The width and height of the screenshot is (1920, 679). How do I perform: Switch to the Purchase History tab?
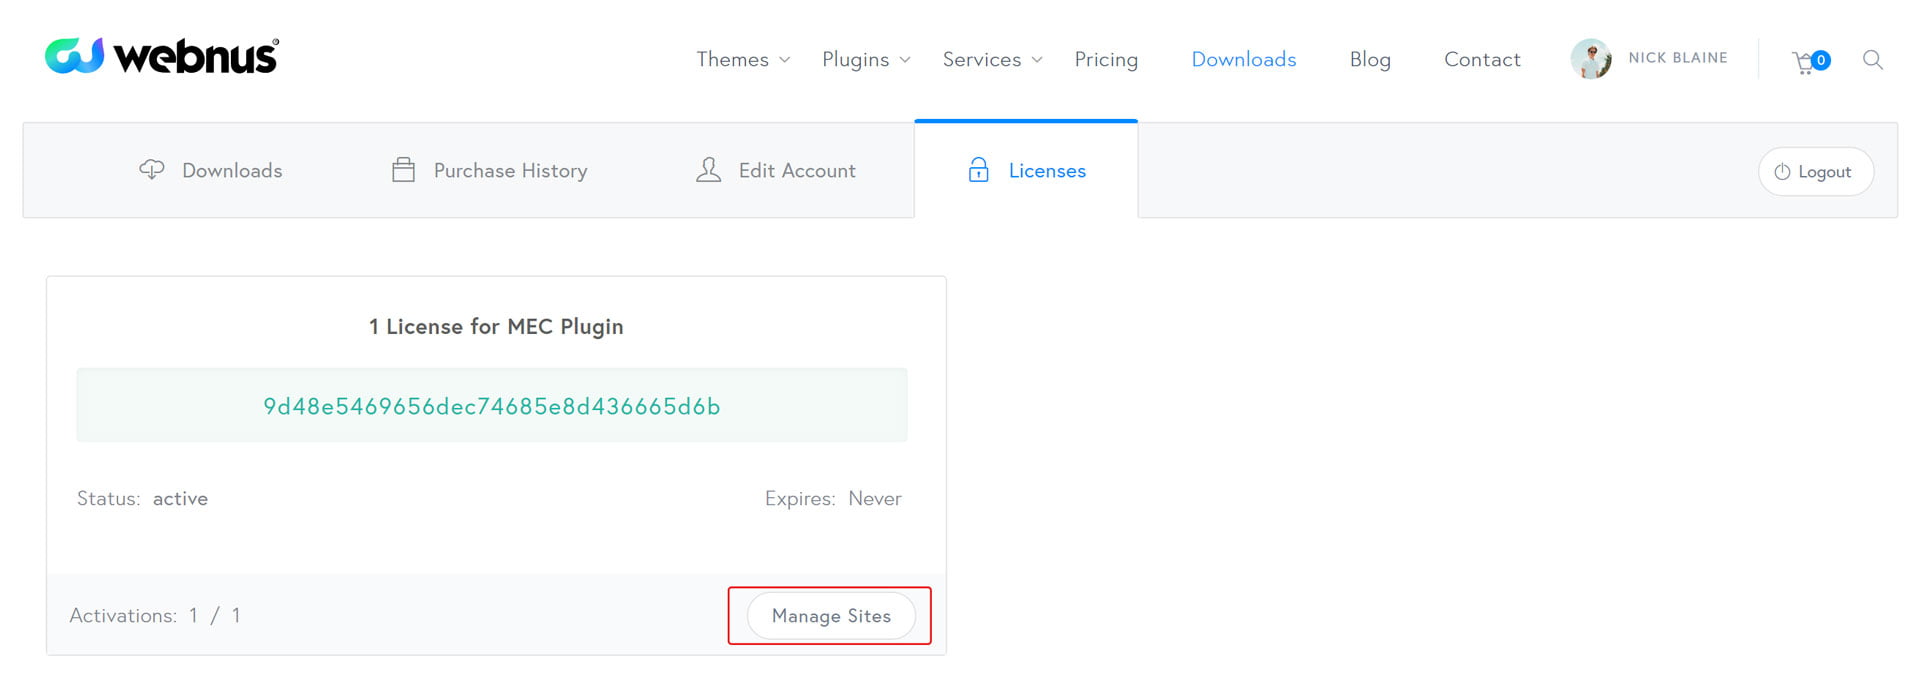pos(510,171)
